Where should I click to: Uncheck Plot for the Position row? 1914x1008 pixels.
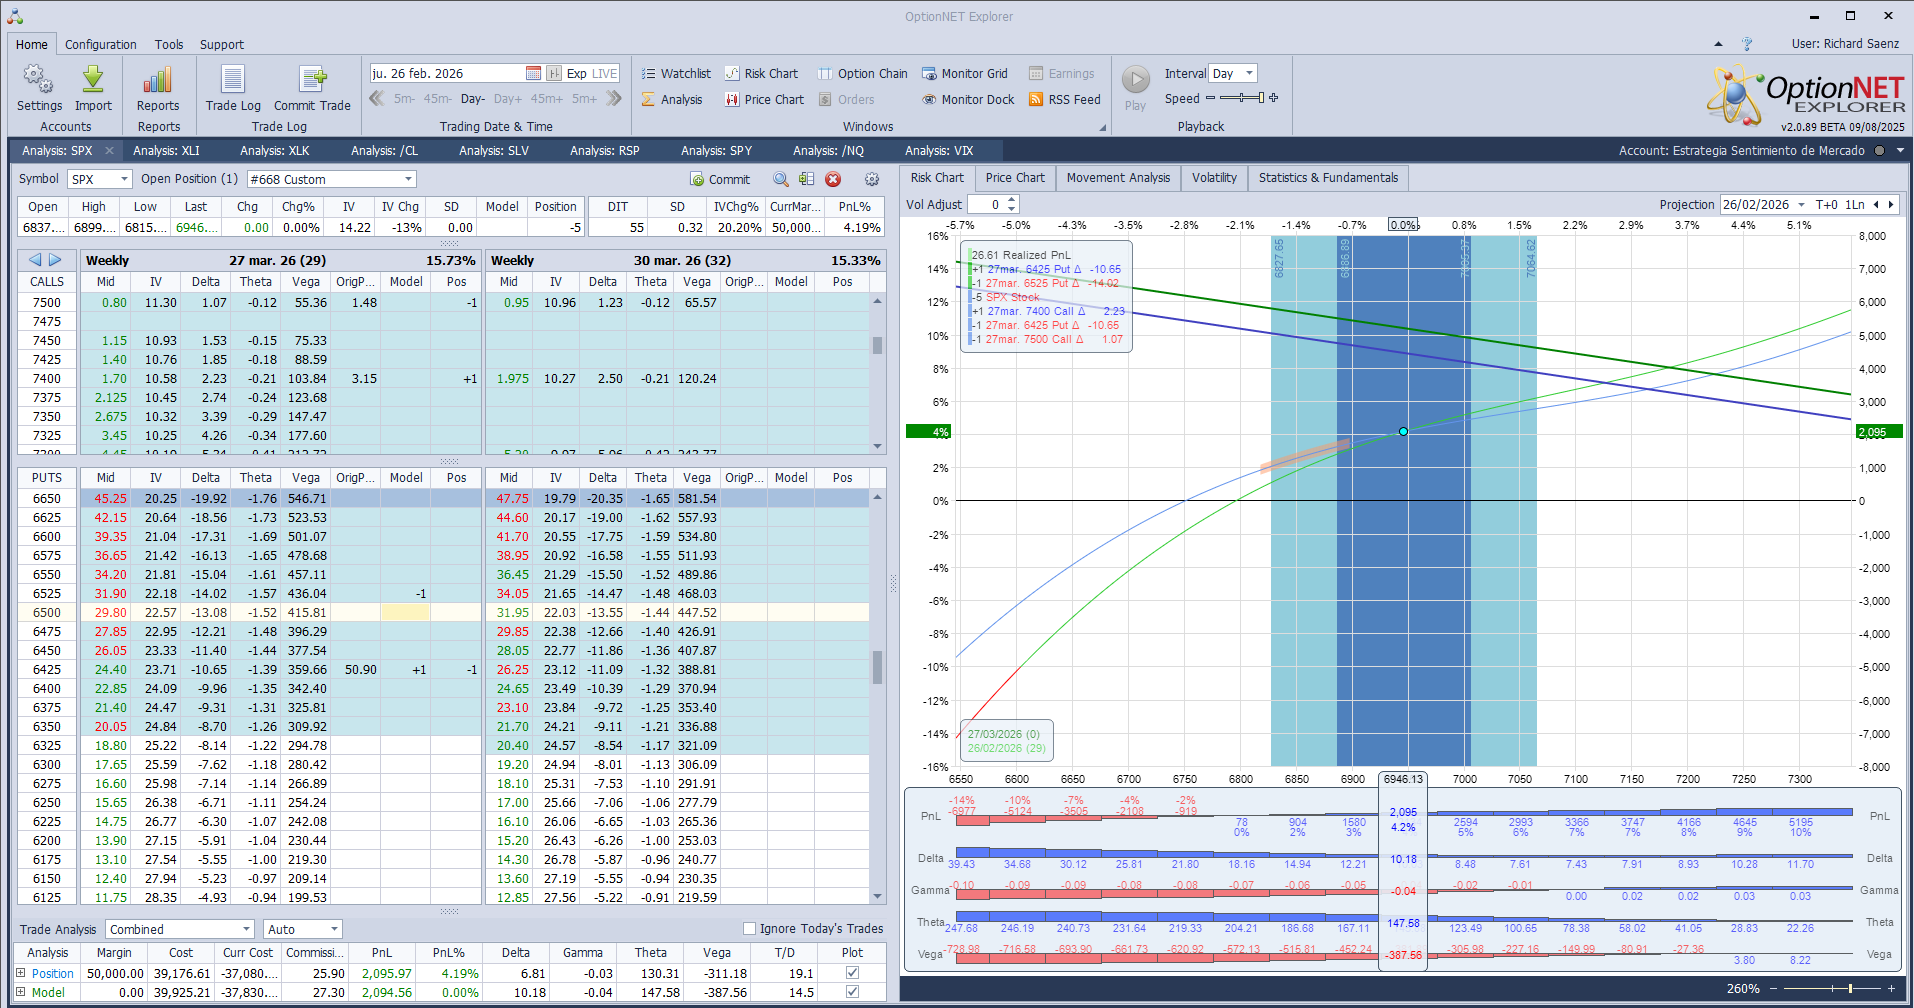point(852,973)
